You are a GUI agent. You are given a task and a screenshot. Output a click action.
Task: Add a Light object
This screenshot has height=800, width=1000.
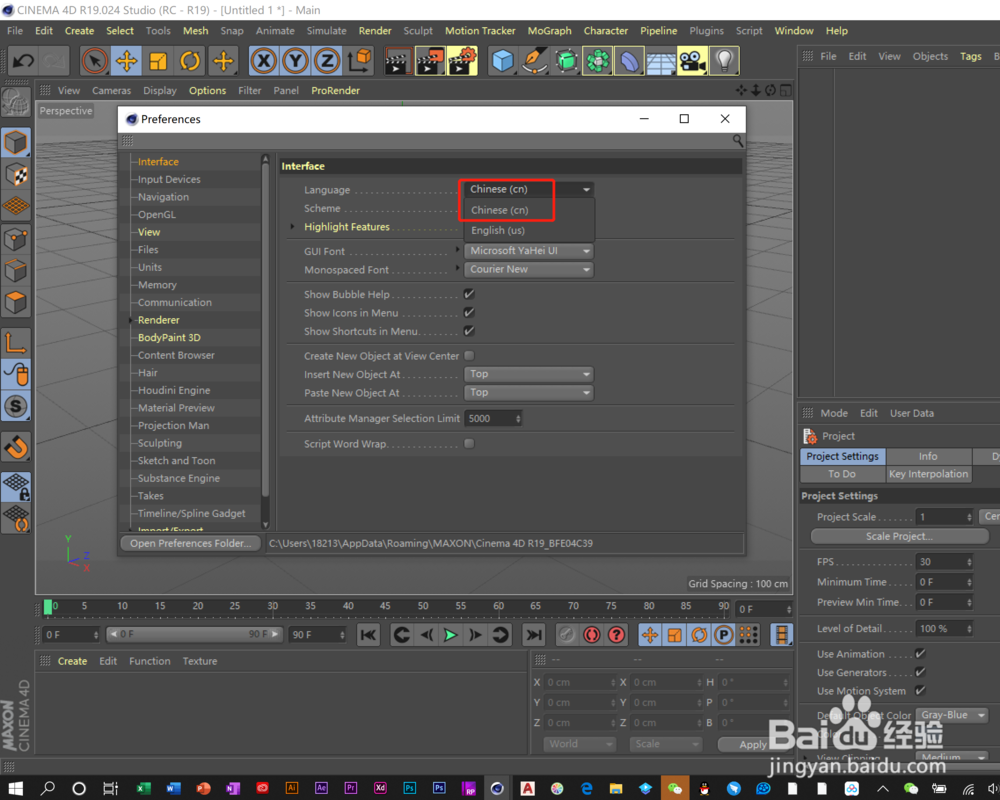coord(724,61)
